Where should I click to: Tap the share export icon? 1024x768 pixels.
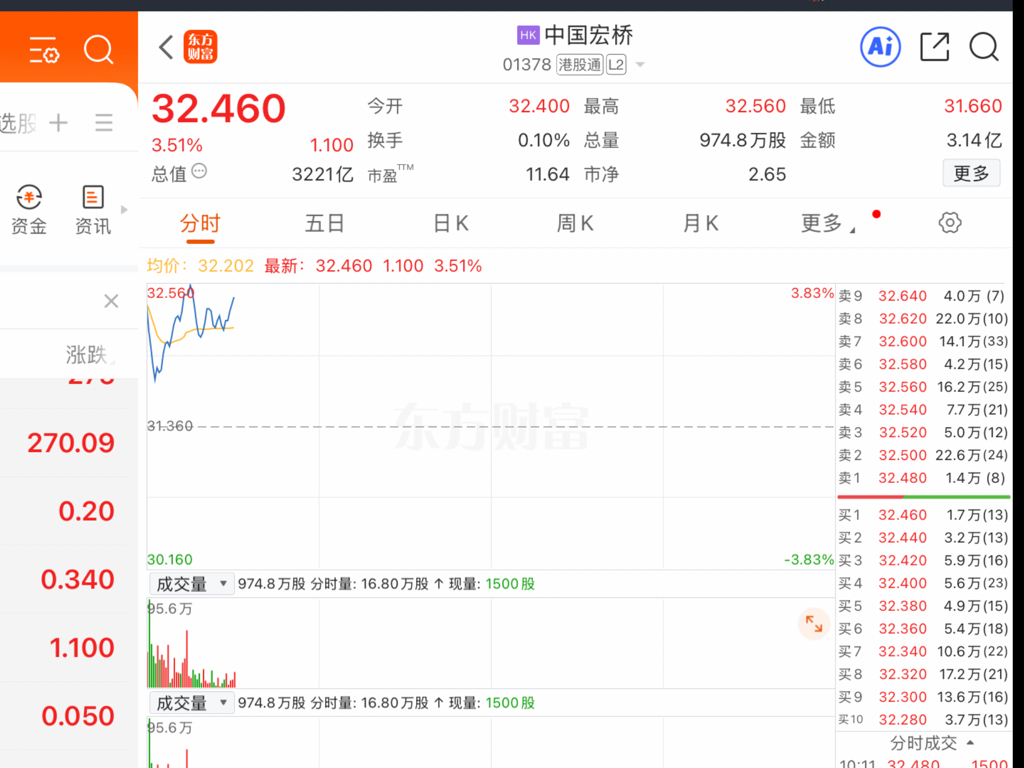pyautogui.click(x=935, y=47)
